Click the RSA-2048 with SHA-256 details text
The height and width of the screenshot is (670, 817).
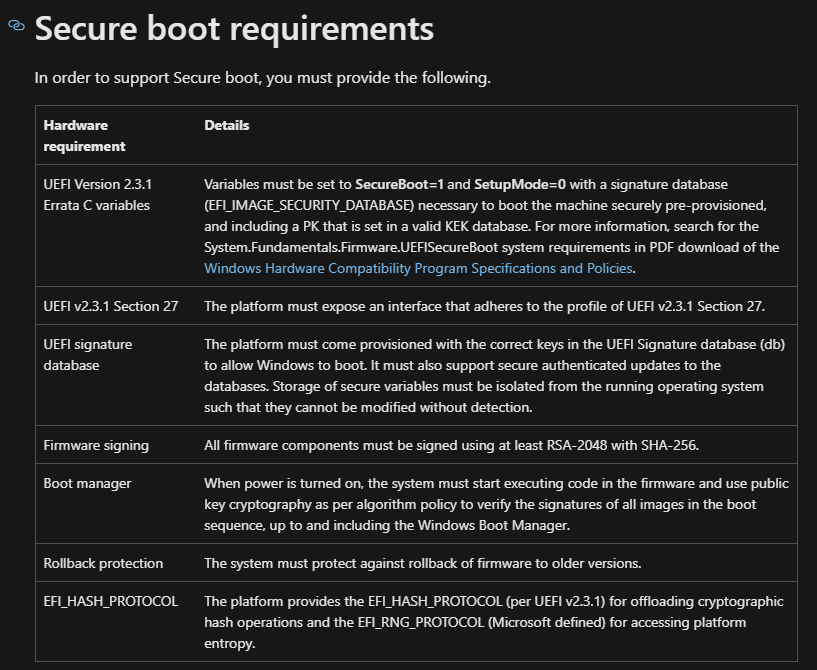click(x=451, y=445)
